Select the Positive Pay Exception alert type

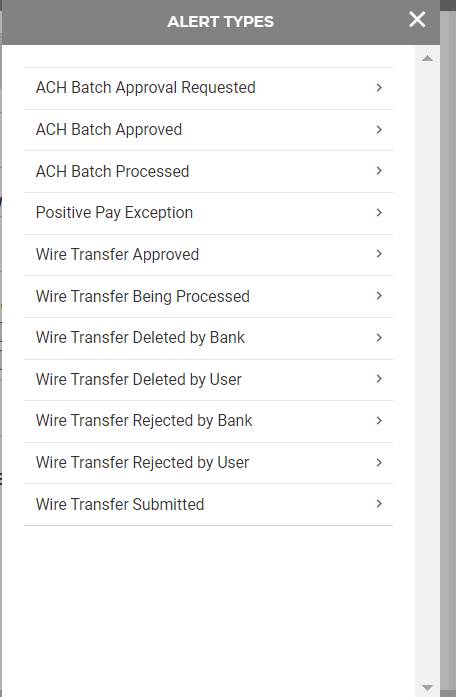tap(208, 213)
